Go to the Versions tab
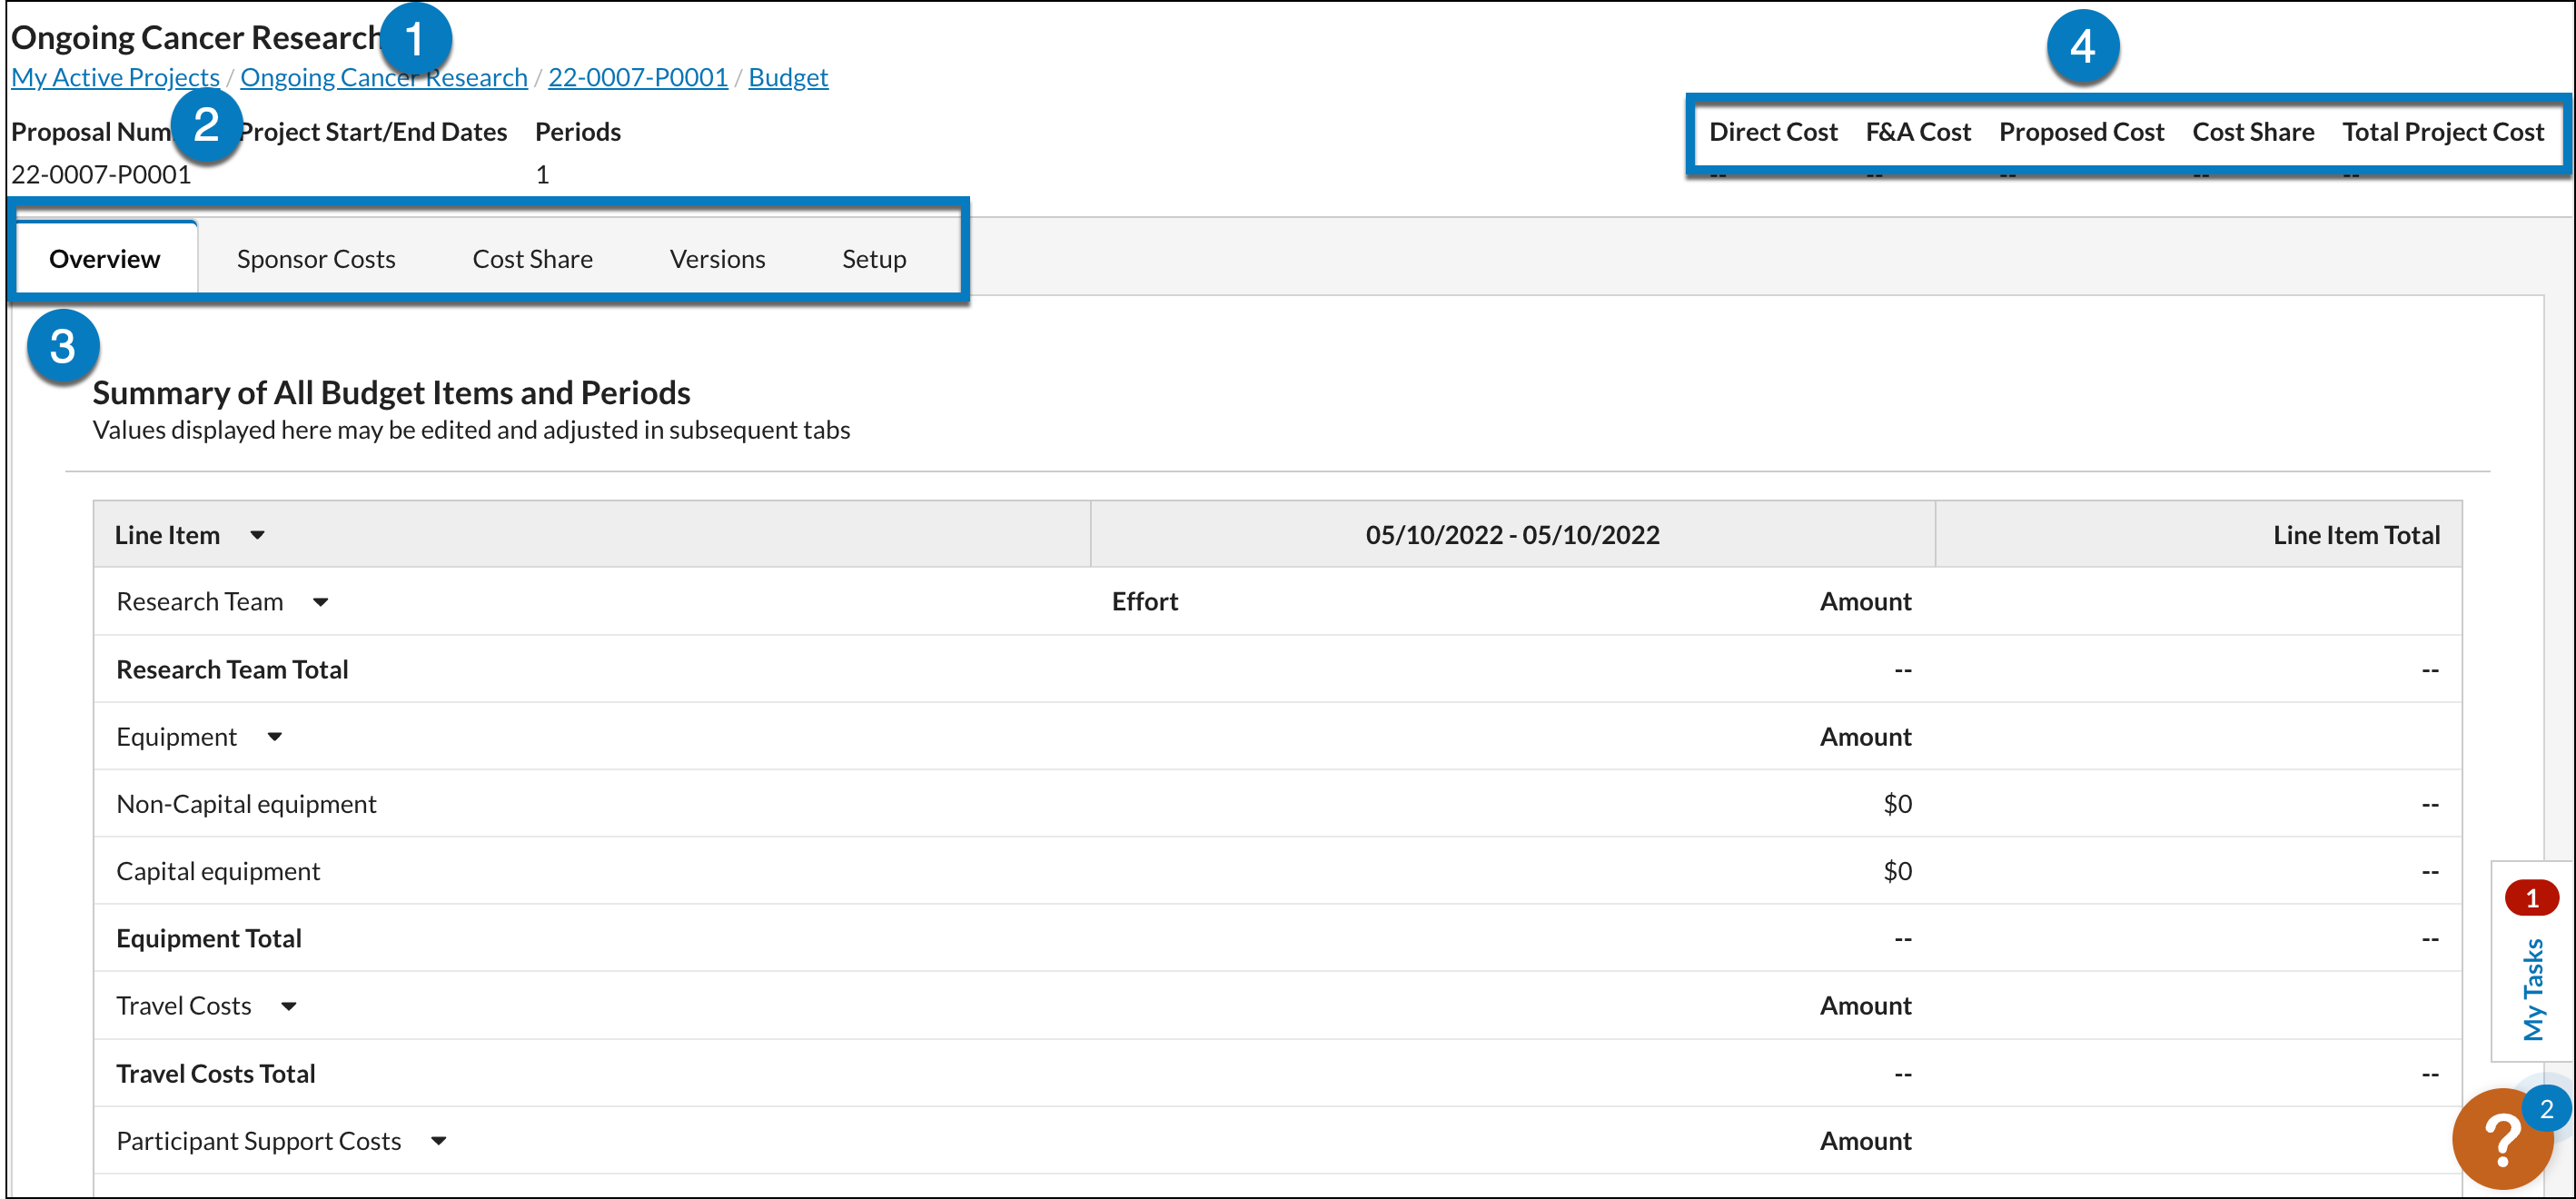The width and height of the screenshot is (2576, 1199). coord(717,259)
